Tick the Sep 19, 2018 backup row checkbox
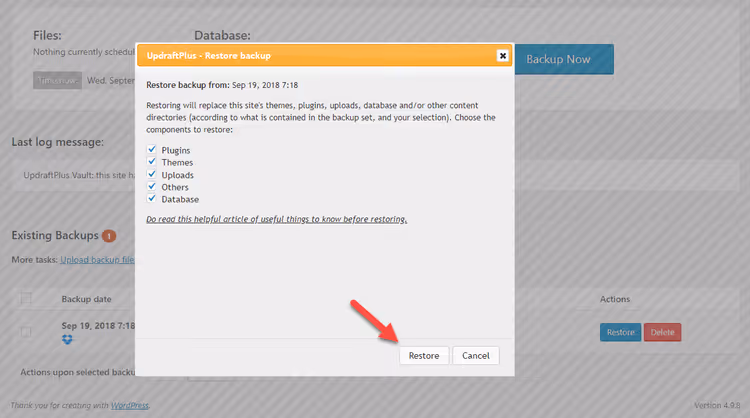The height and width of the screenshot is (418, 750). 26,332
